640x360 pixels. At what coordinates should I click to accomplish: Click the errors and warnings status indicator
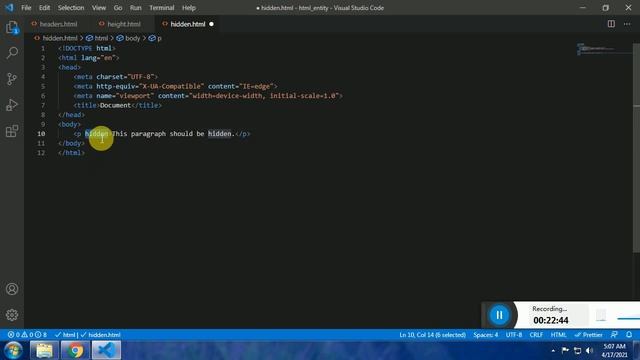[x=27, y=335]
